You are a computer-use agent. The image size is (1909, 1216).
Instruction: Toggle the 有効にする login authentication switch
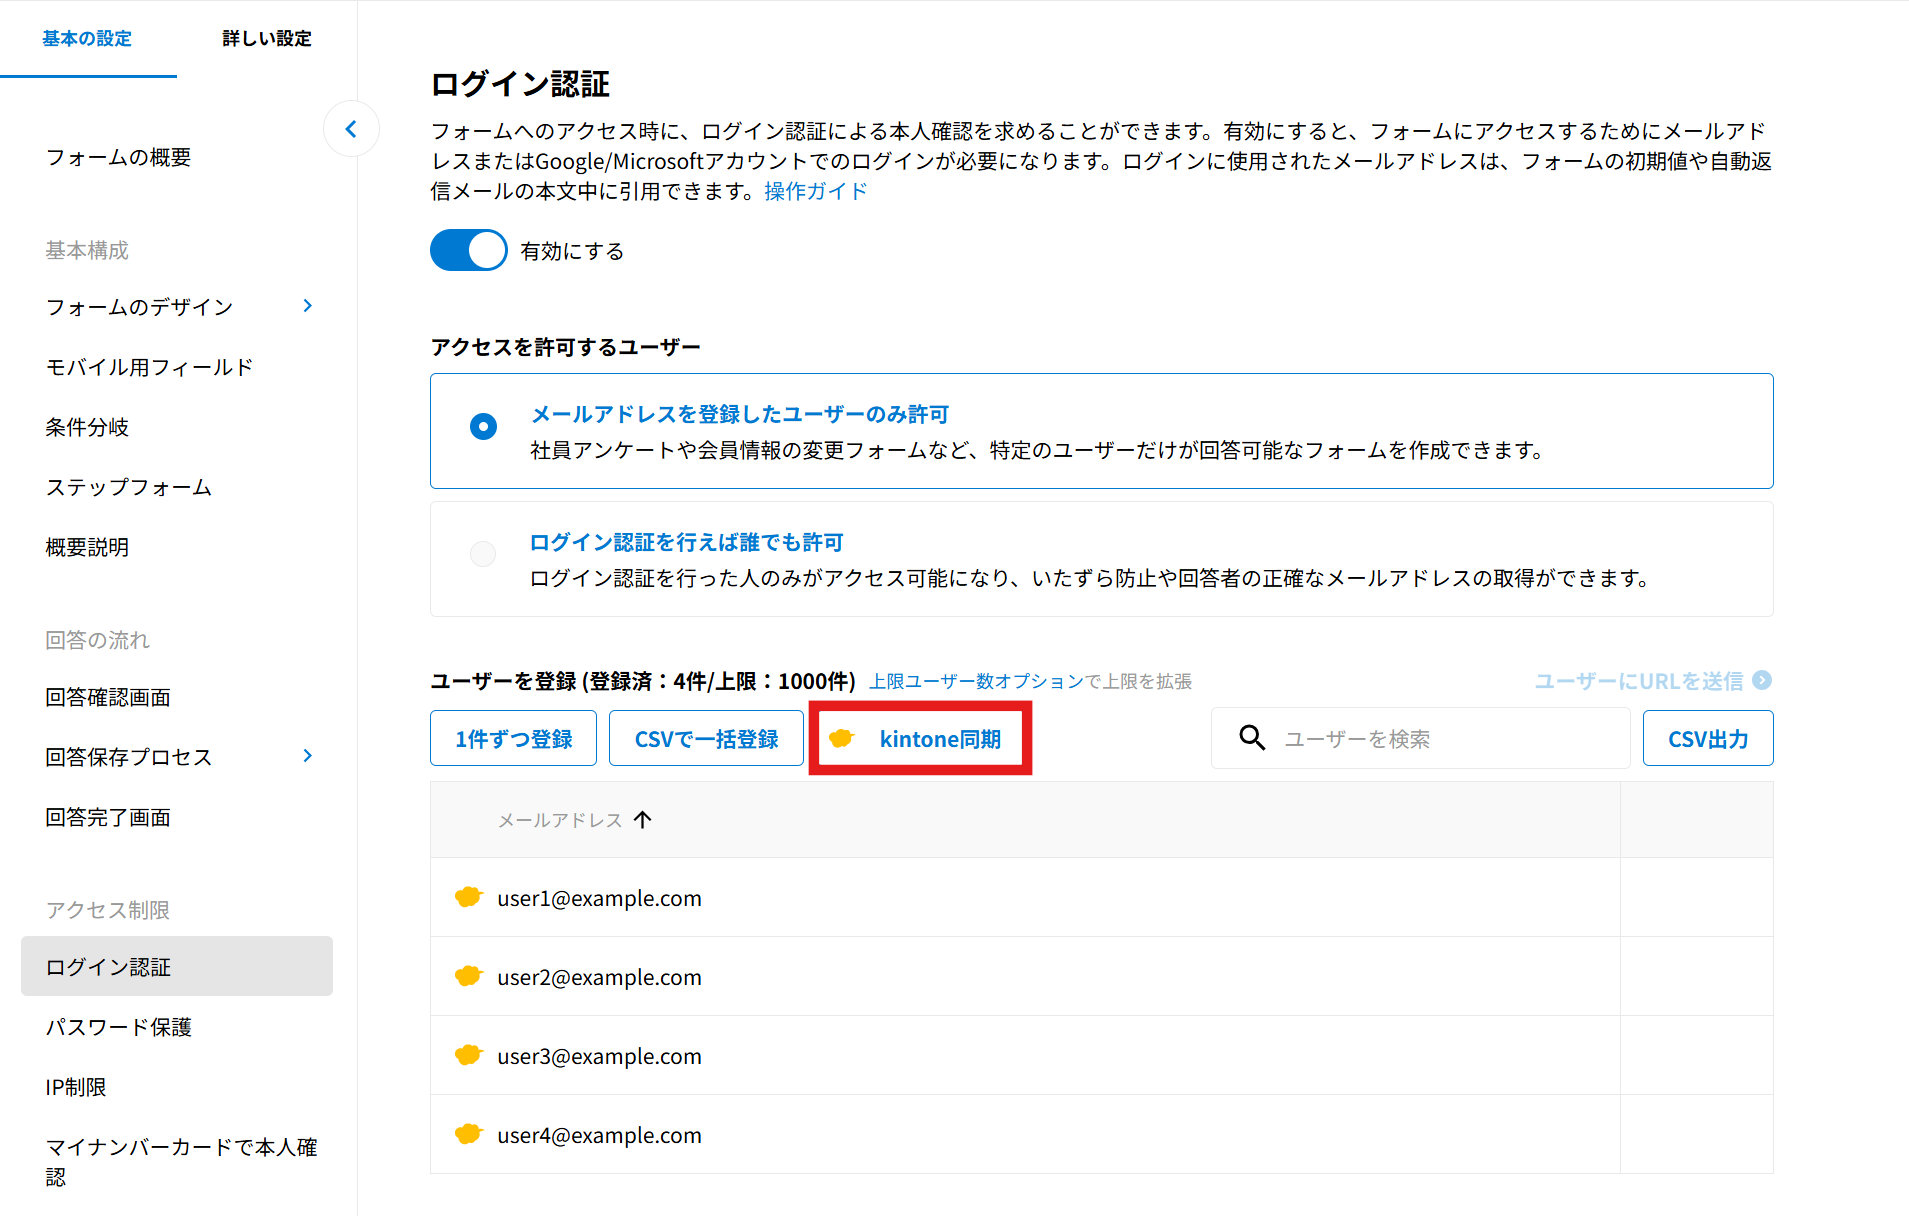click(x=468, y=250)
